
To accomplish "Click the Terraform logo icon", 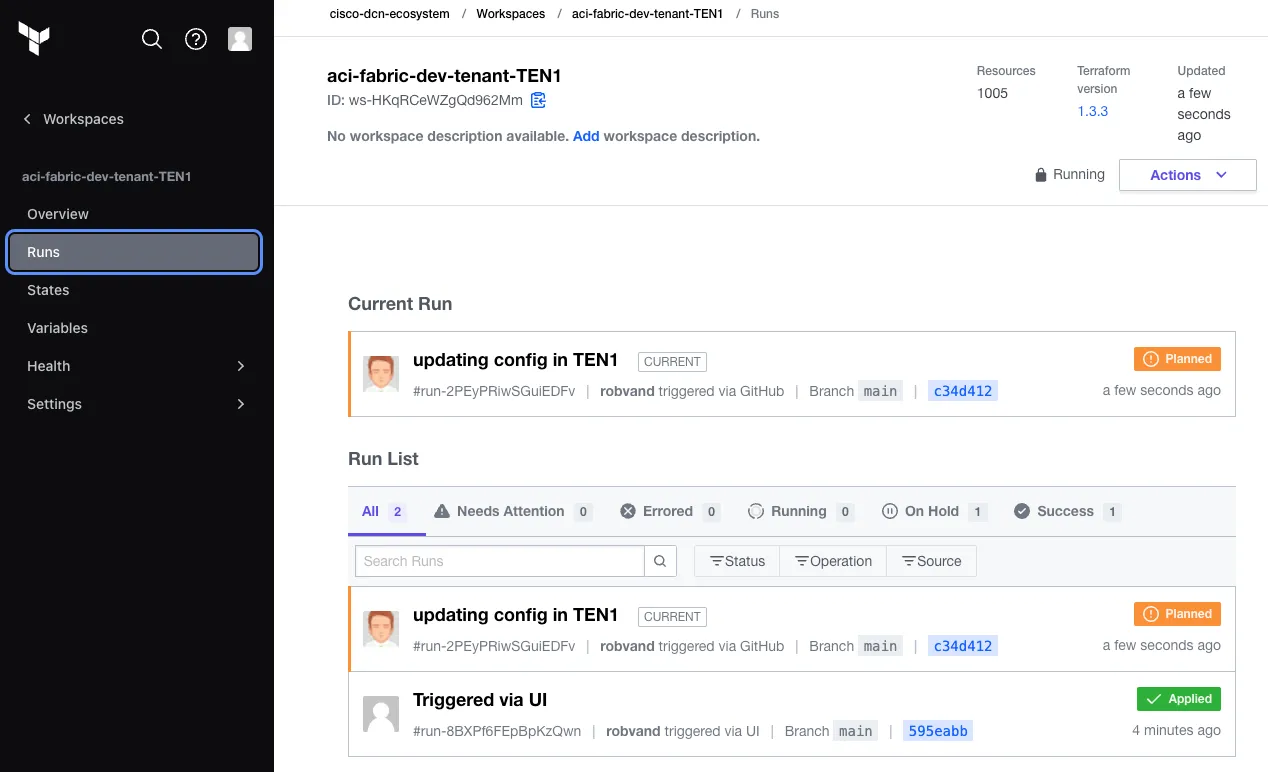I will pyautogui.click(x=34, y=39).
